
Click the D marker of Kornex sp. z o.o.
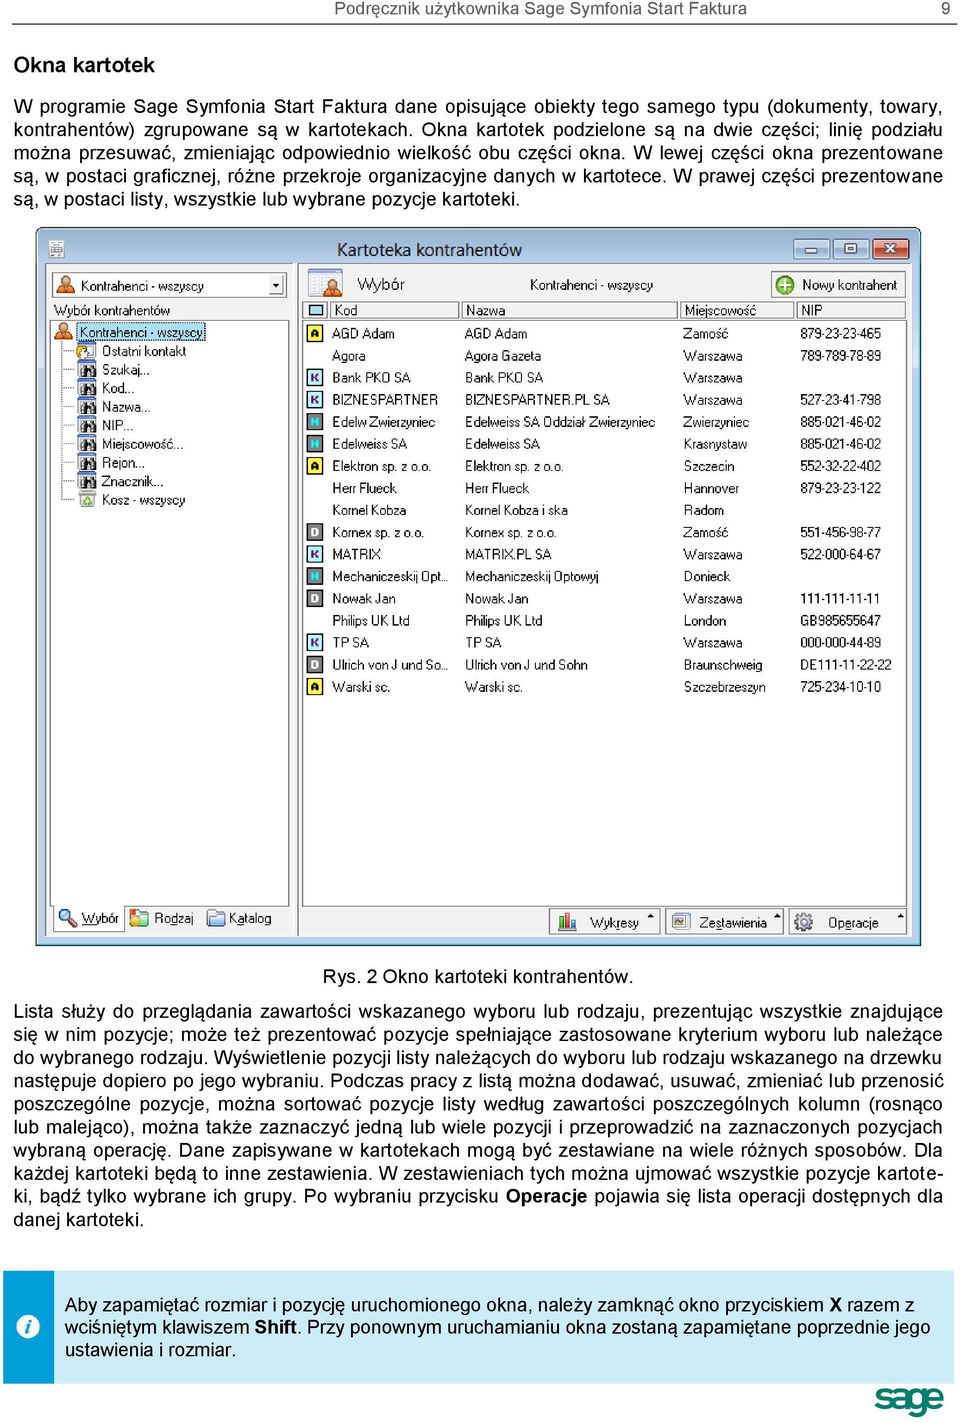pyautogui.click(x=315, y=532)
